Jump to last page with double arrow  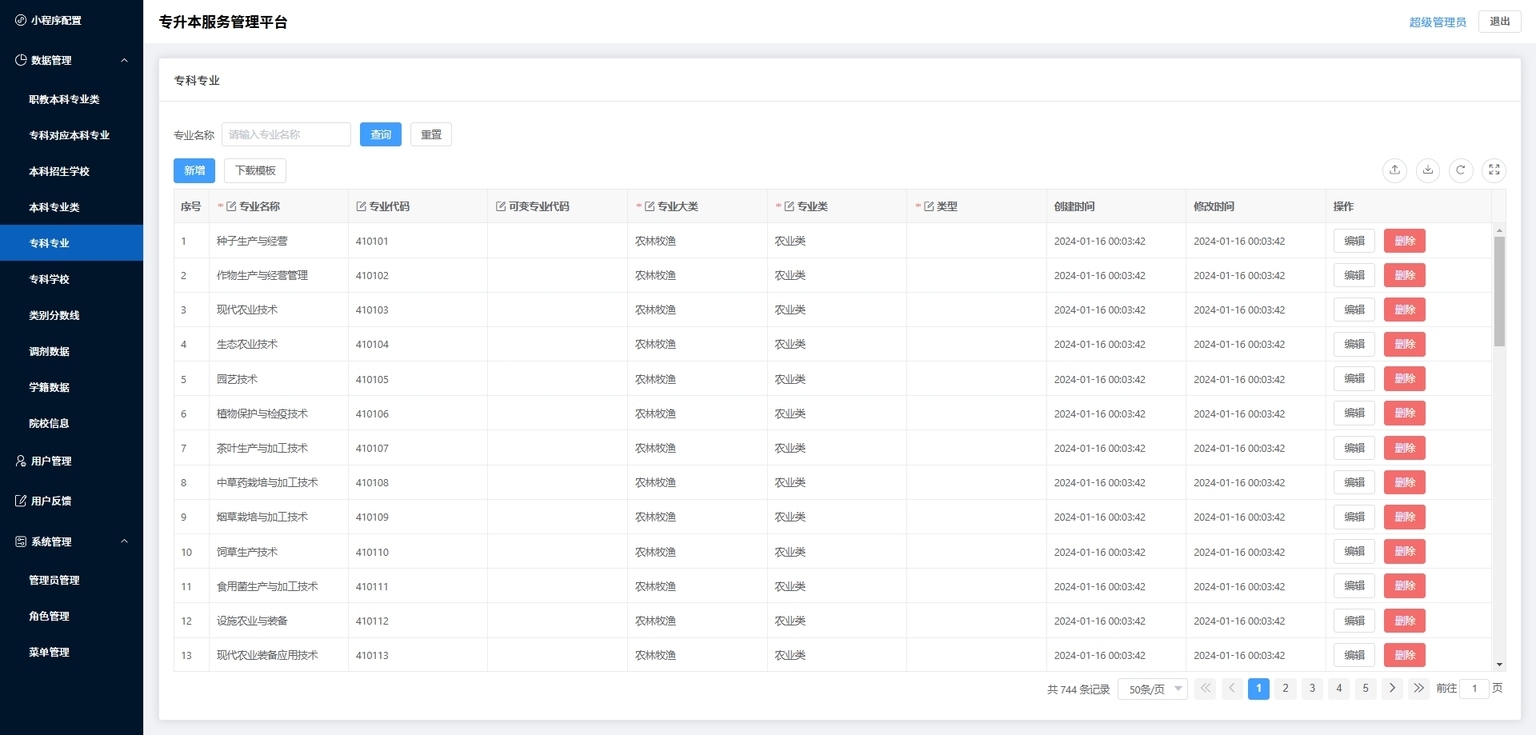click(1418, 688)
